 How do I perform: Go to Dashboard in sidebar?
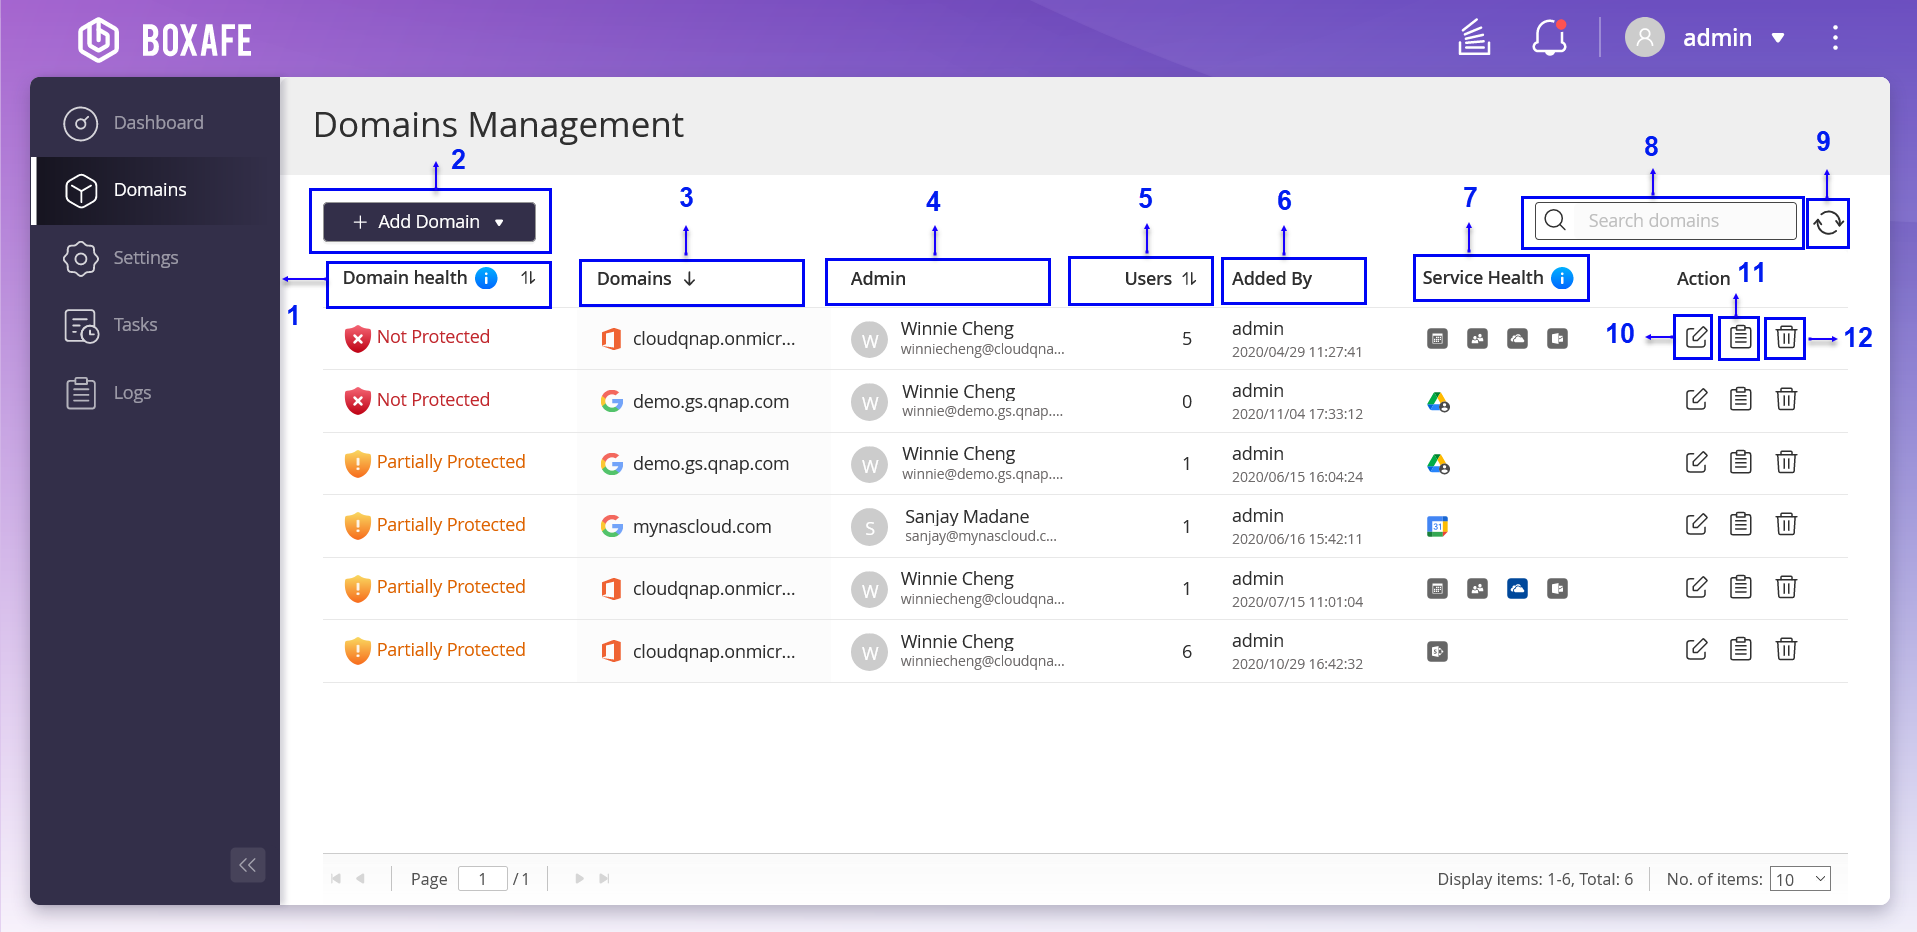tap(158, 123)
